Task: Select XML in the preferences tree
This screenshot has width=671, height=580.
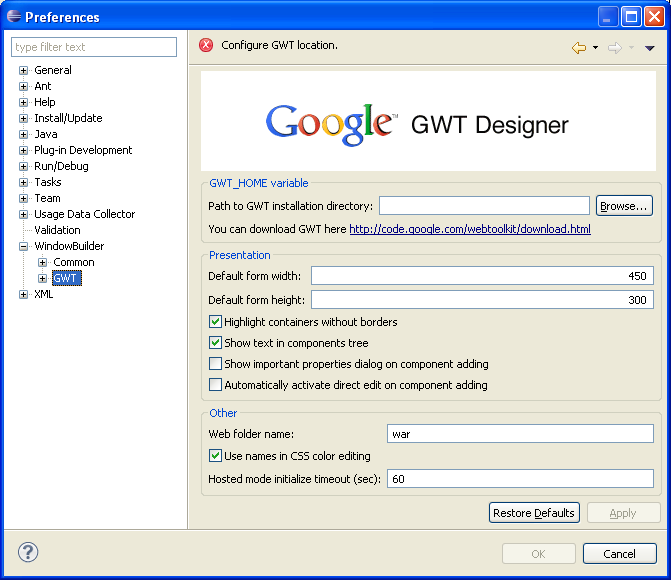Action: (x=44, y=294)
